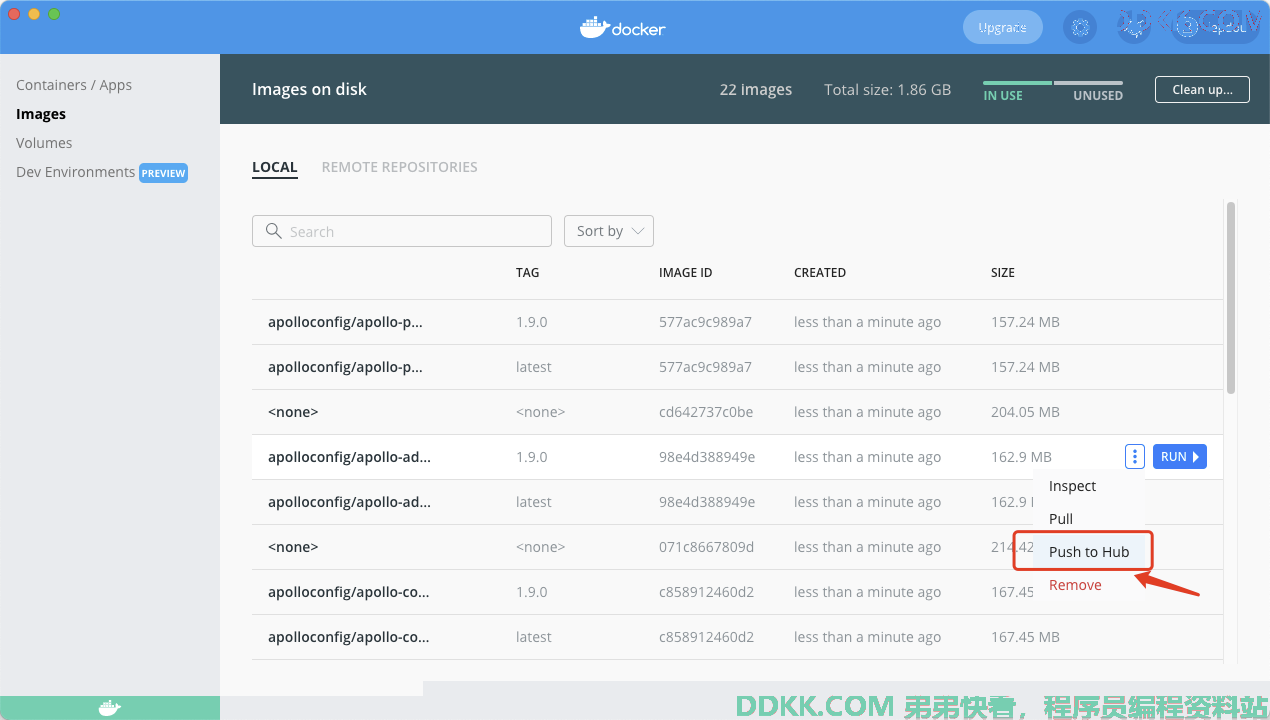Screen dimensions: 1270x720
Task: Click the TAG column header
Action: [x=527, y=273]
